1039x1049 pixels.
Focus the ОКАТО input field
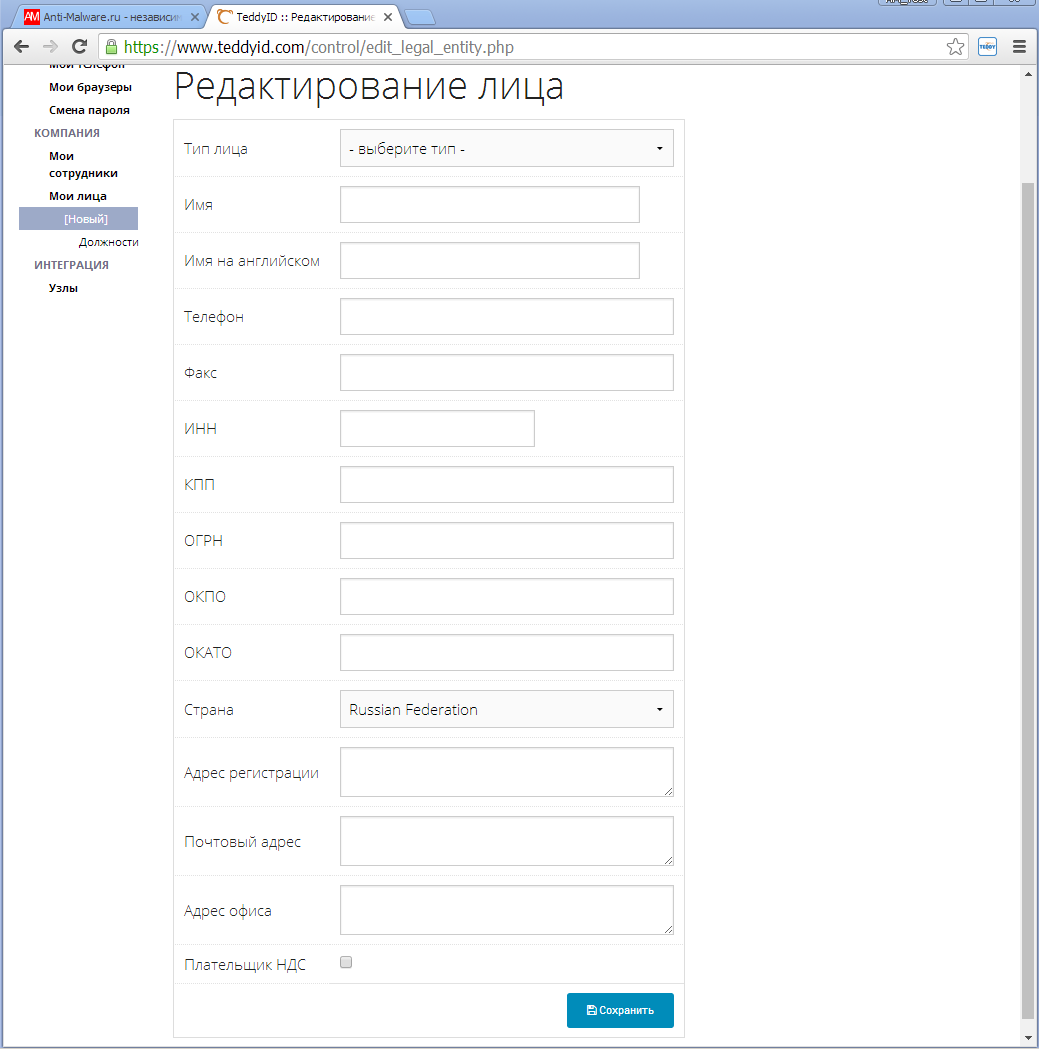pos(506,652)
